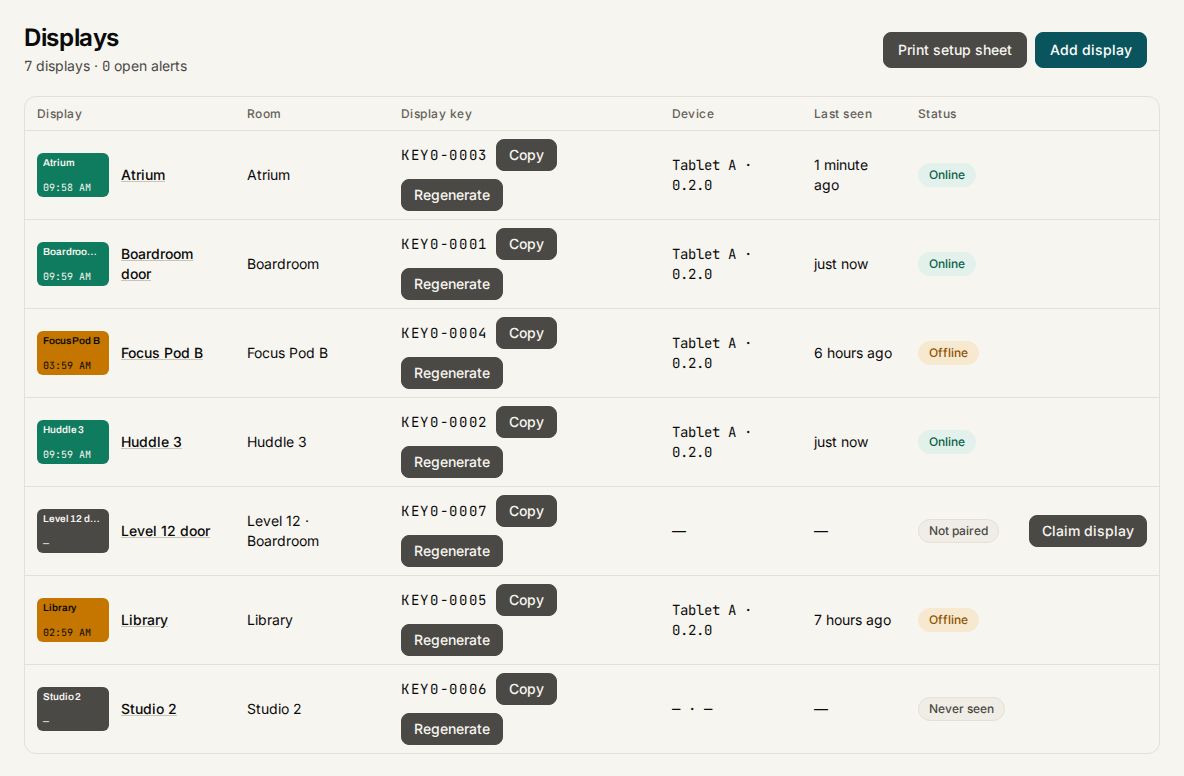Viewport: 1184px width, 776px height.
Task: Copy display key KEY0-0001
Action: point(526,244)
